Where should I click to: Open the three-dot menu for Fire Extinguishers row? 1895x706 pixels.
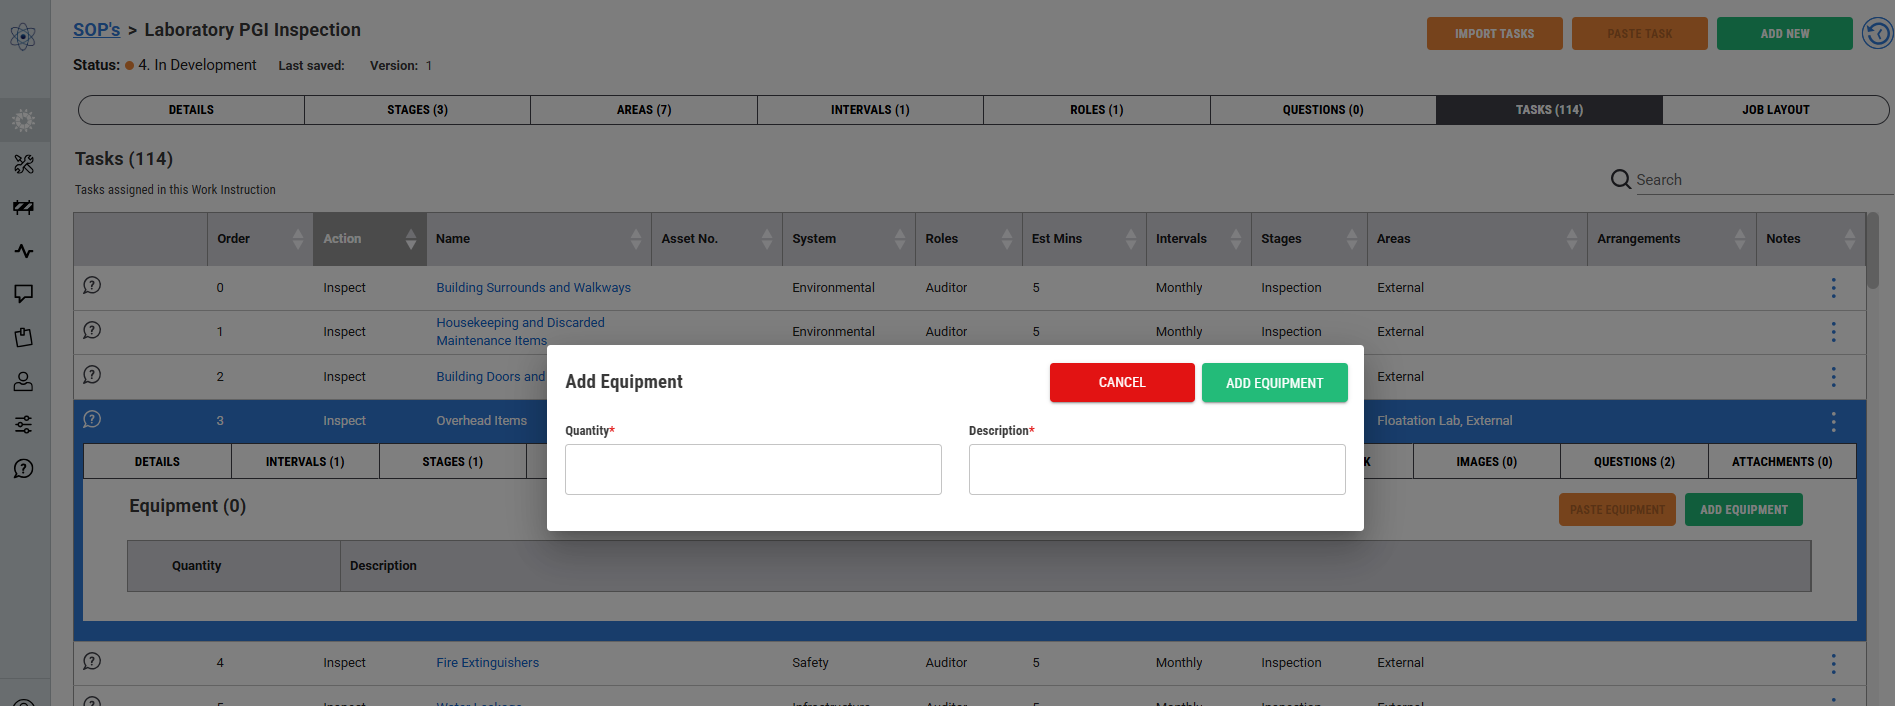click(1833, 663)
